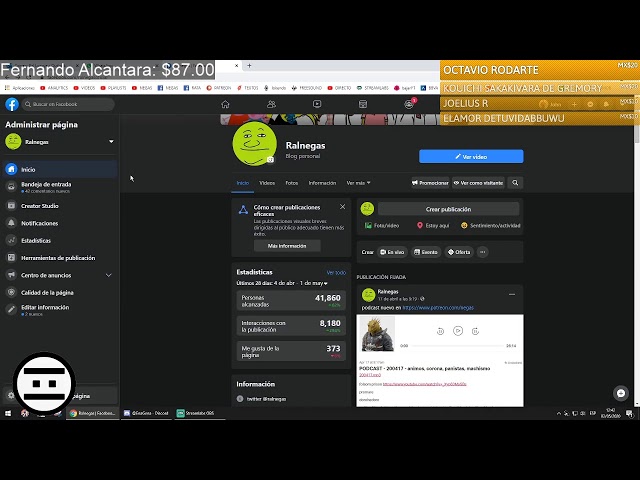The height and width of the screenshot is (480, 640).
Task: Click the Me gusta de la página 373 stat
Action: tap(291, 351)
